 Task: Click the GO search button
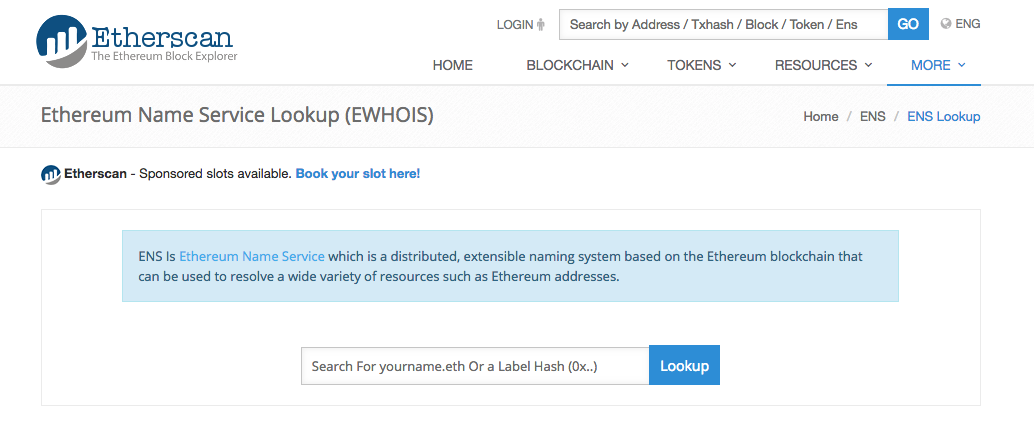click(x=908, y=24)
